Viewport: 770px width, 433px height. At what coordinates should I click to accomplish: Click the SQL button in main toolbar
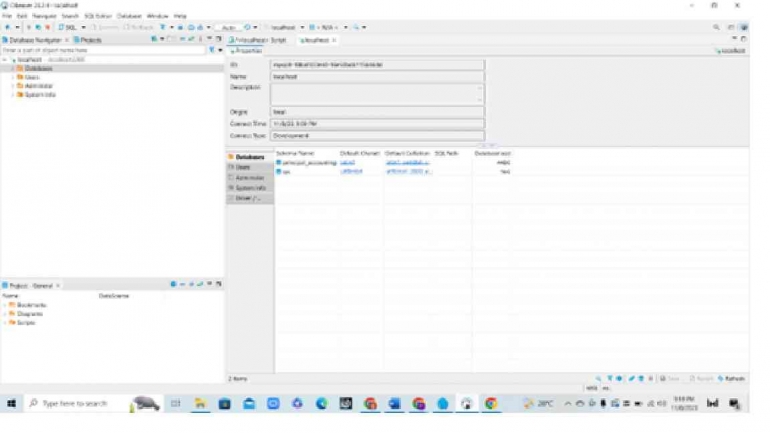point(68,27)
